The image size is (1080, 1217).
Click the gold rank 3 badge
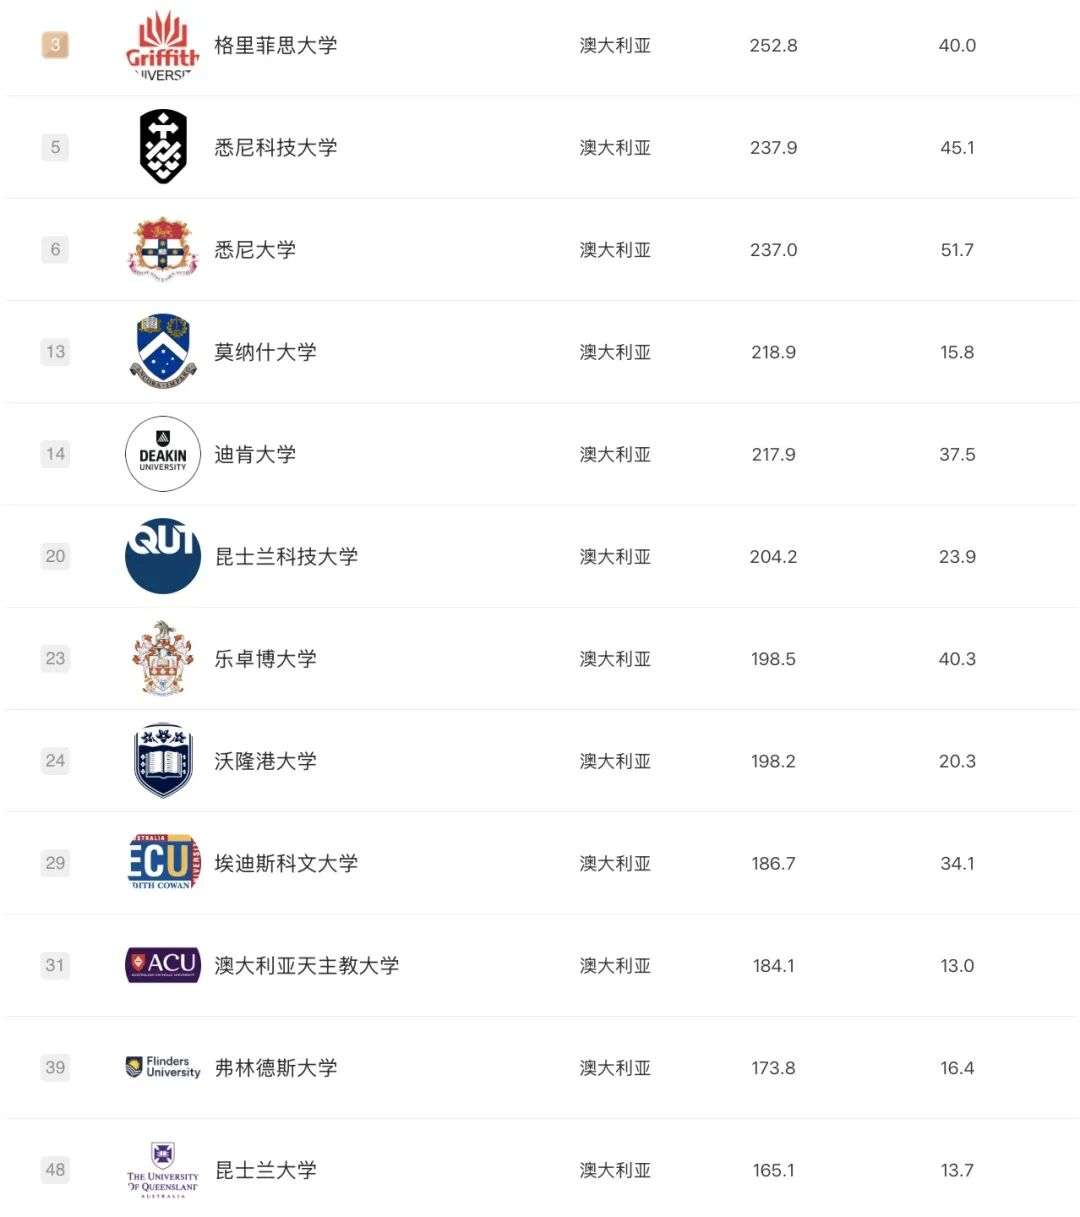[55, 45]
